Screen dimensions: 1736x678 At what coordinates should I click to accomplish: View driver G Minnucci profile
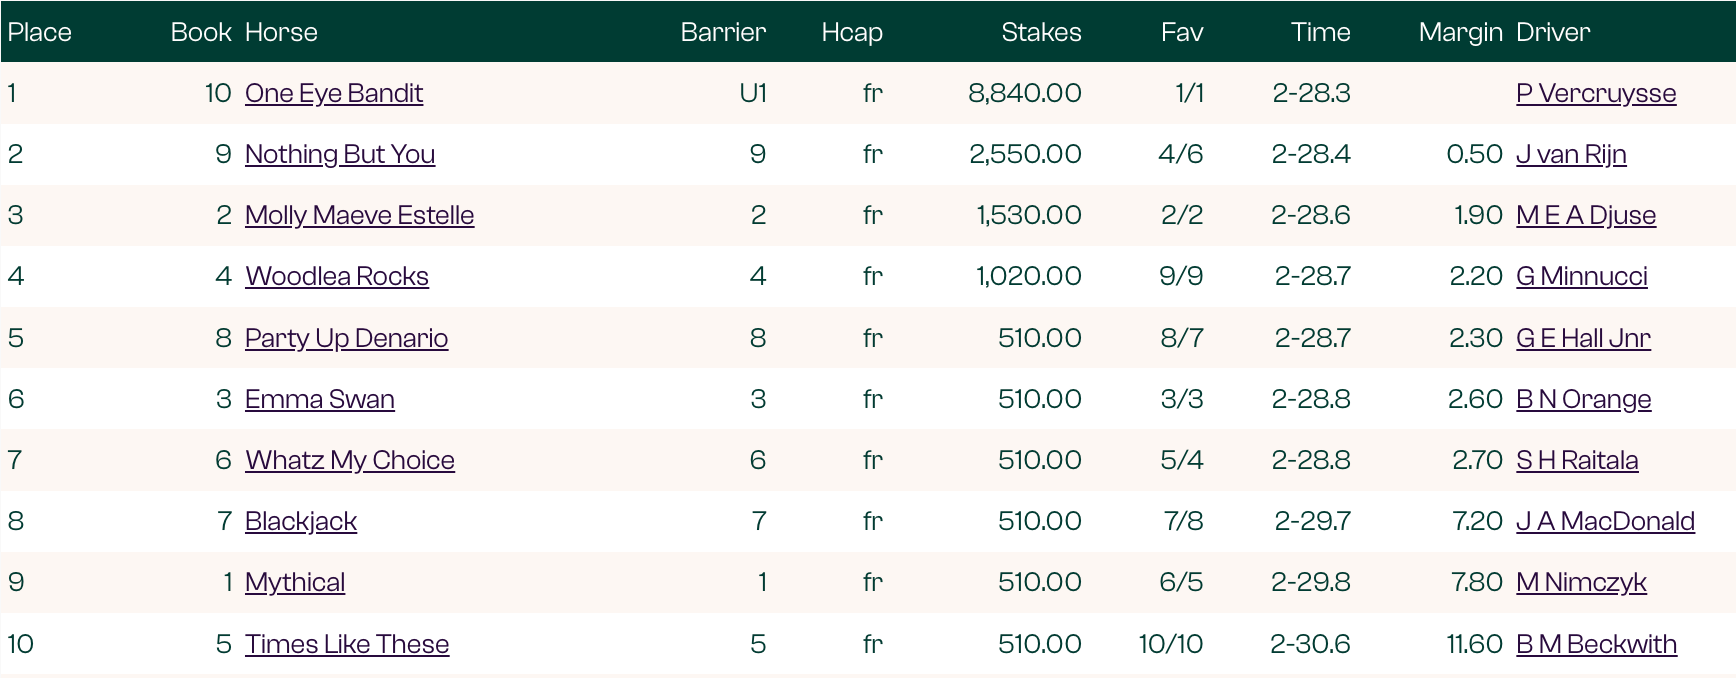pyautogui.click(x=1582, y=276)
